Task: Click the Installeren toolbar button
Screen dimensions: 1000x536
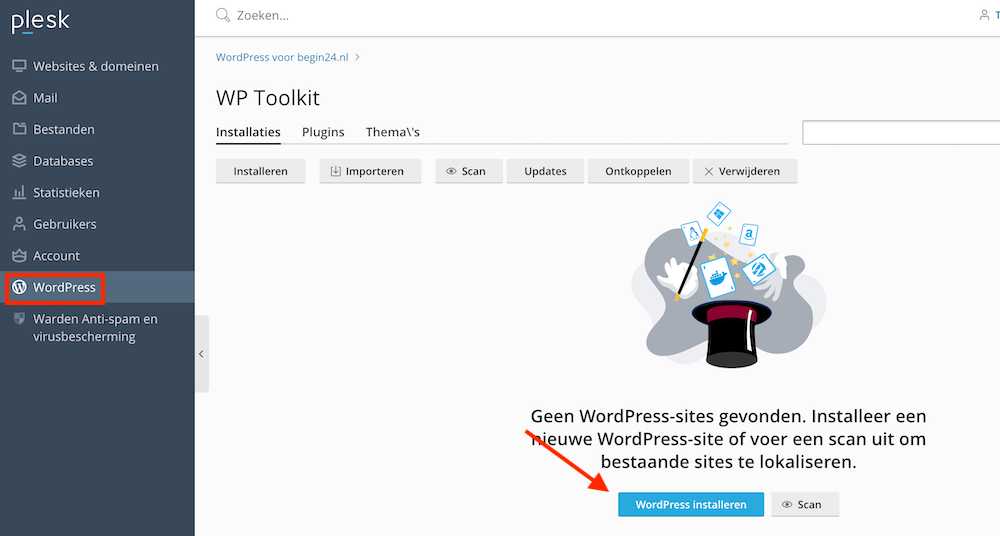Action: point(260,171)
